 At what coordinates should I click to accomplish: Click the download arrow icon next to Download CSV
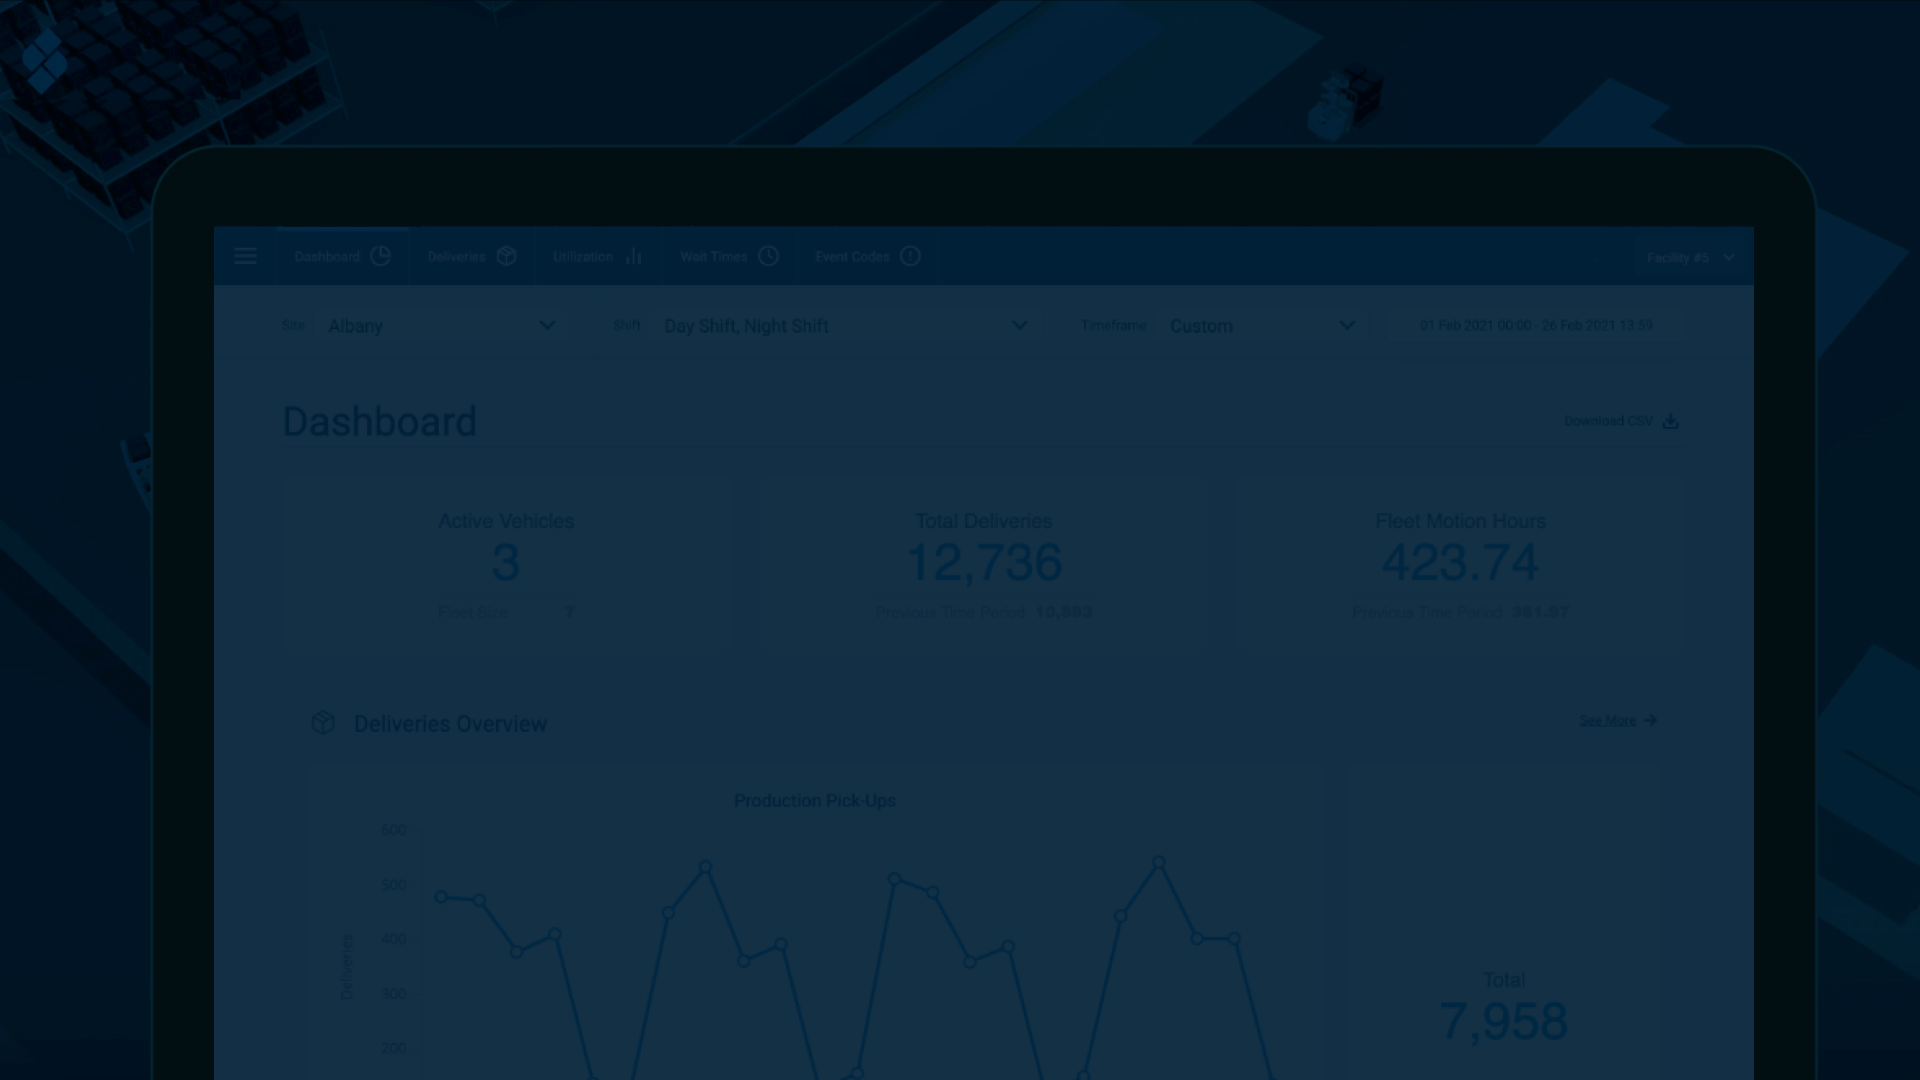click(x=1670, y=421)
